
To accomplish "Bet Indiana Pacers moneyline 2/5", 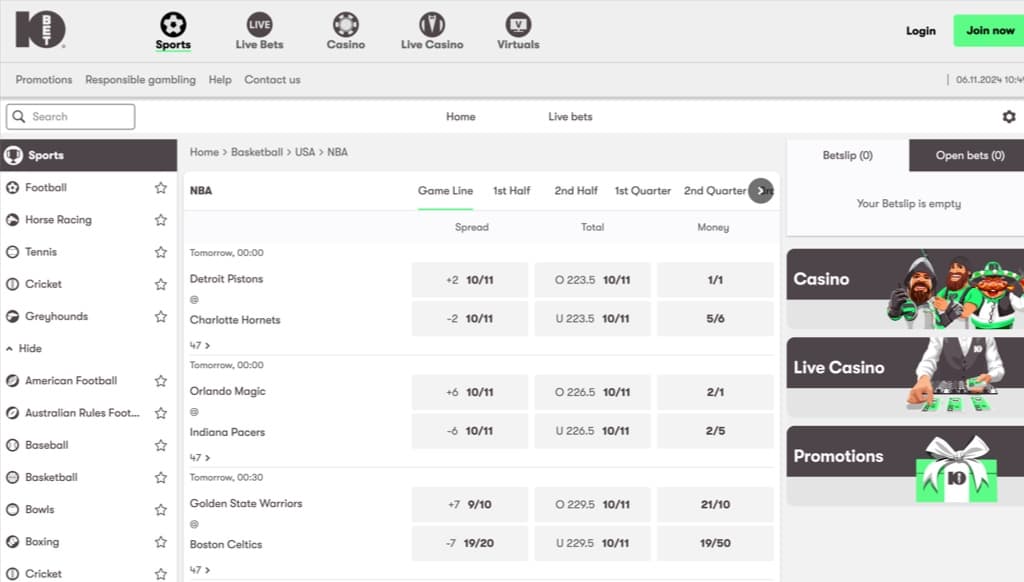I will pyautogui.click(x=715, y=430).
